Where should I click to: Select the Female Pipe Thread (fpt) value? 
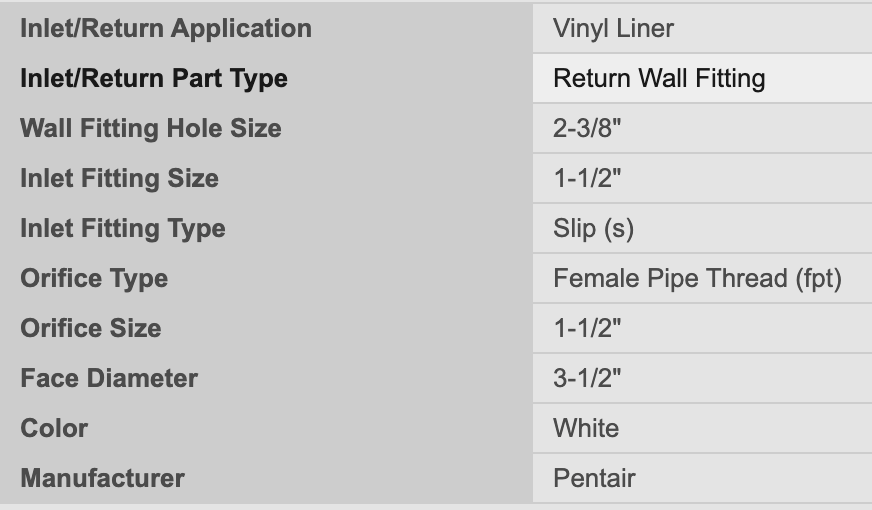[x=697, y=278]
